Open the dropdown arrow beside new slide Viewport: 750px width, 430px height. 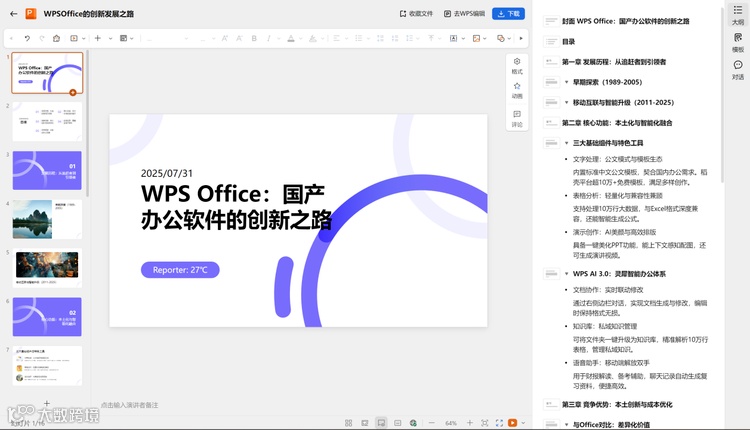point(110,38)
